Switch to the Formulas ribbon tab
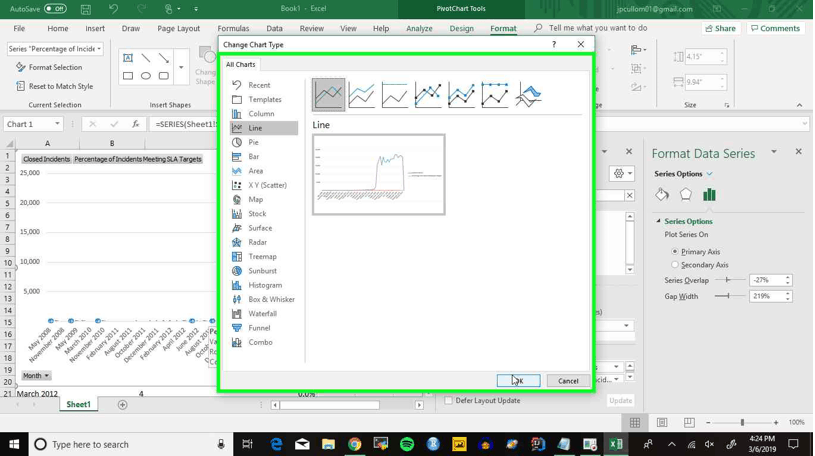815x456 pixels. click(233, 29)
